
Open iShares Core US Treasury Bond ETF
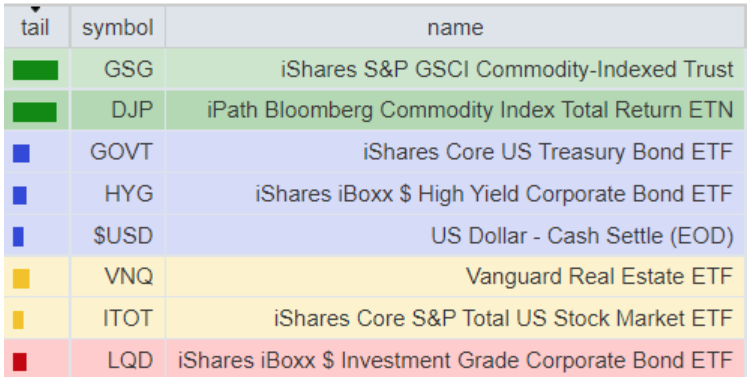pos(548,152)
